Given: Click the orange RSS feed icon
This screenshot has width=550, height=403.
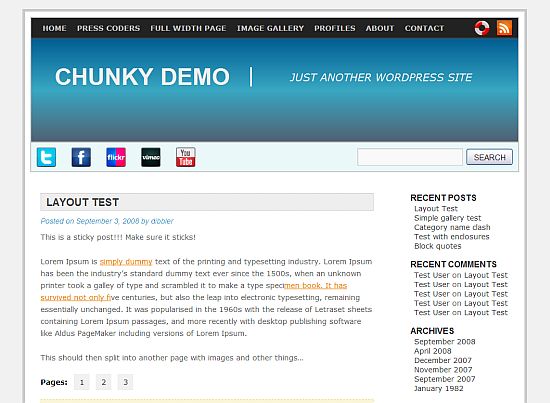Looking at the screenshot, I should tap(504, 28).
